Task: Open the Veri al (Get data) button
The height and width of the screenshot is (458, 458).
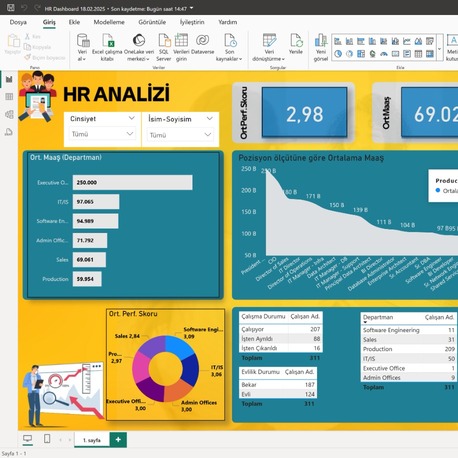Action: point(82,47)
